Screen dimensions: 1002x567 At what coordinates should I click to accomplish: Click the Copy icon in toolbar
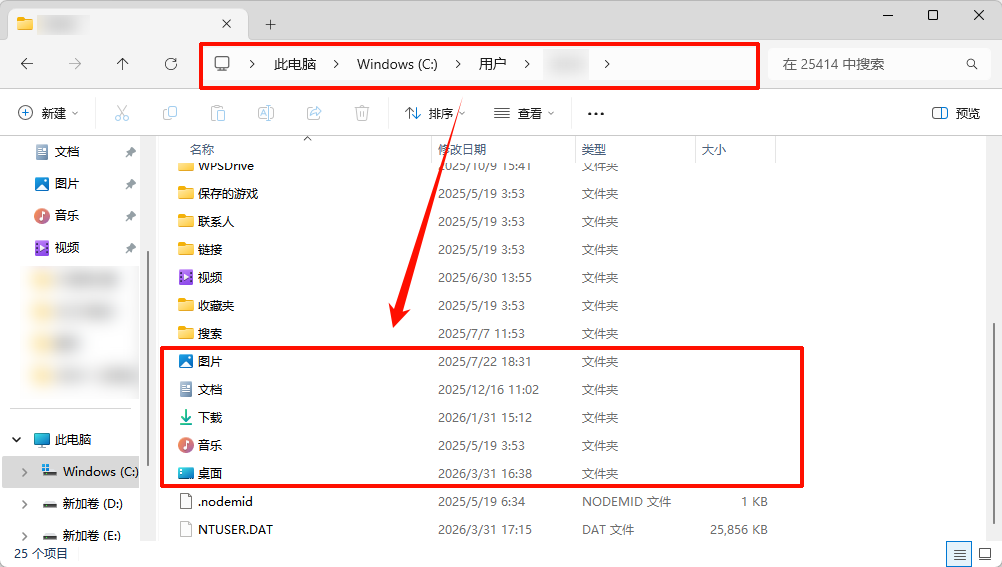click(x=169, y=114)
